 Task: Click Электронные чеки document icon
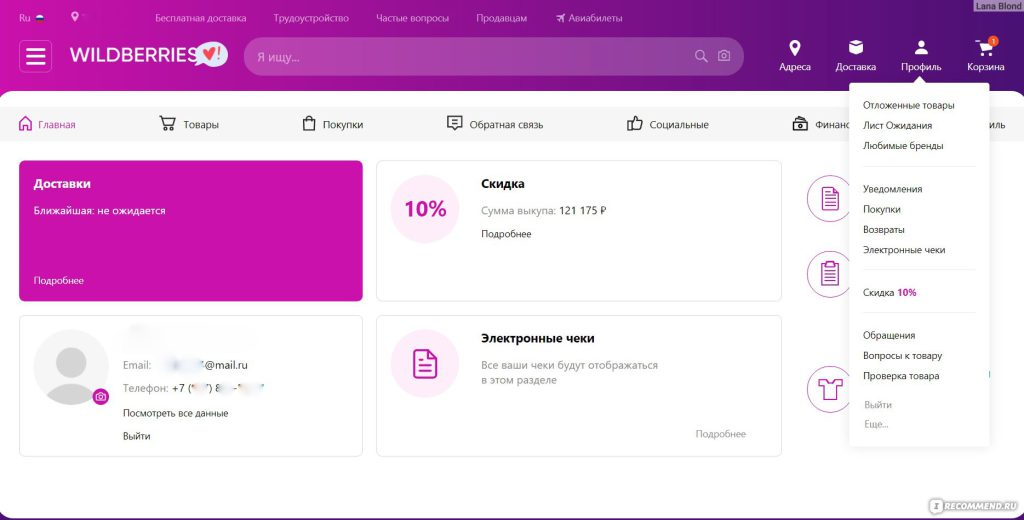pos(424,363)
